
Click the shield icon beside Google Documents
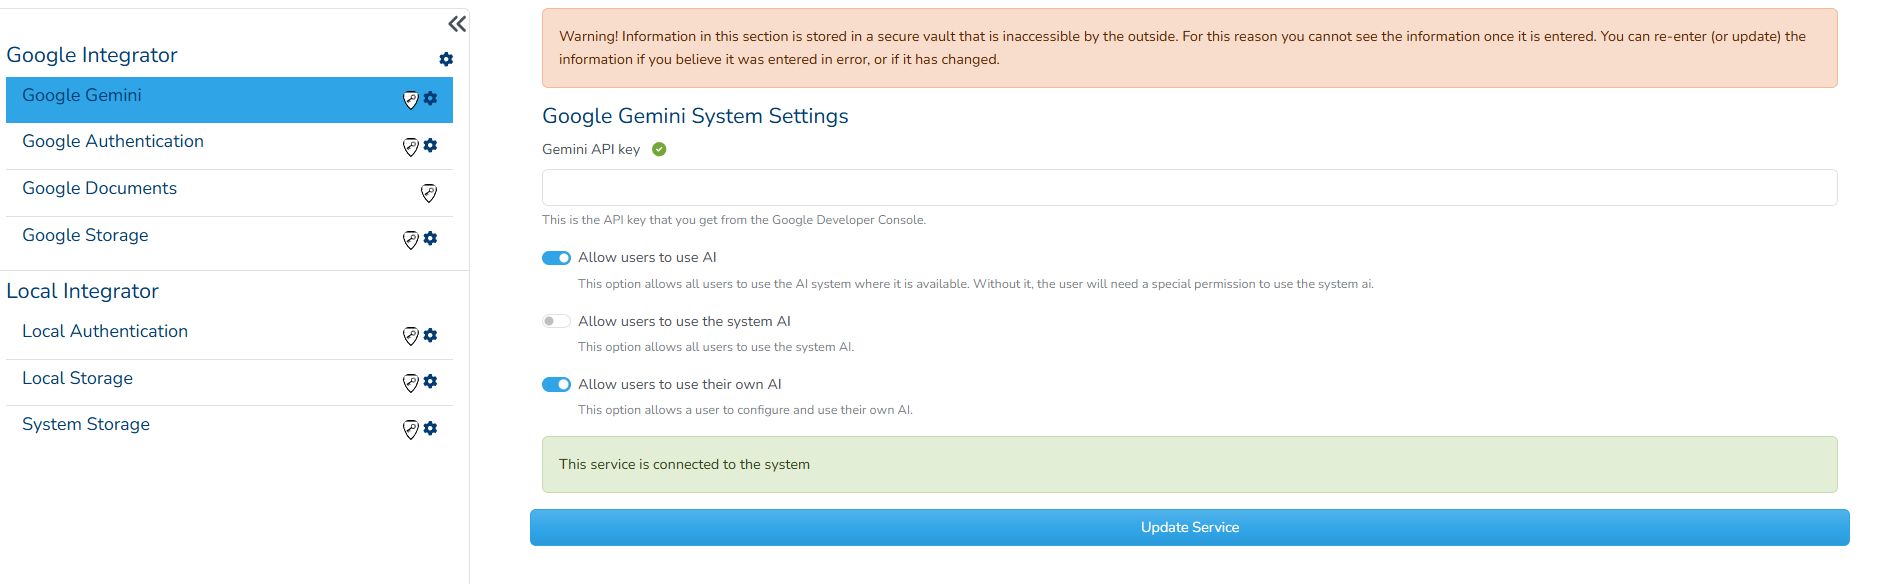[429, 193]
